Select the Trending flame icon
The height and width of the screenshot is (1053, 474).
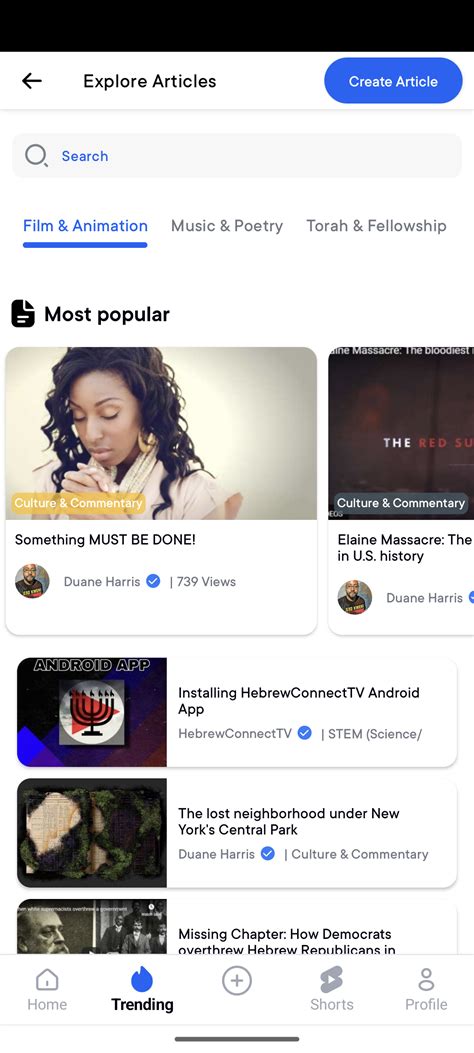click(x=142, y=979)
